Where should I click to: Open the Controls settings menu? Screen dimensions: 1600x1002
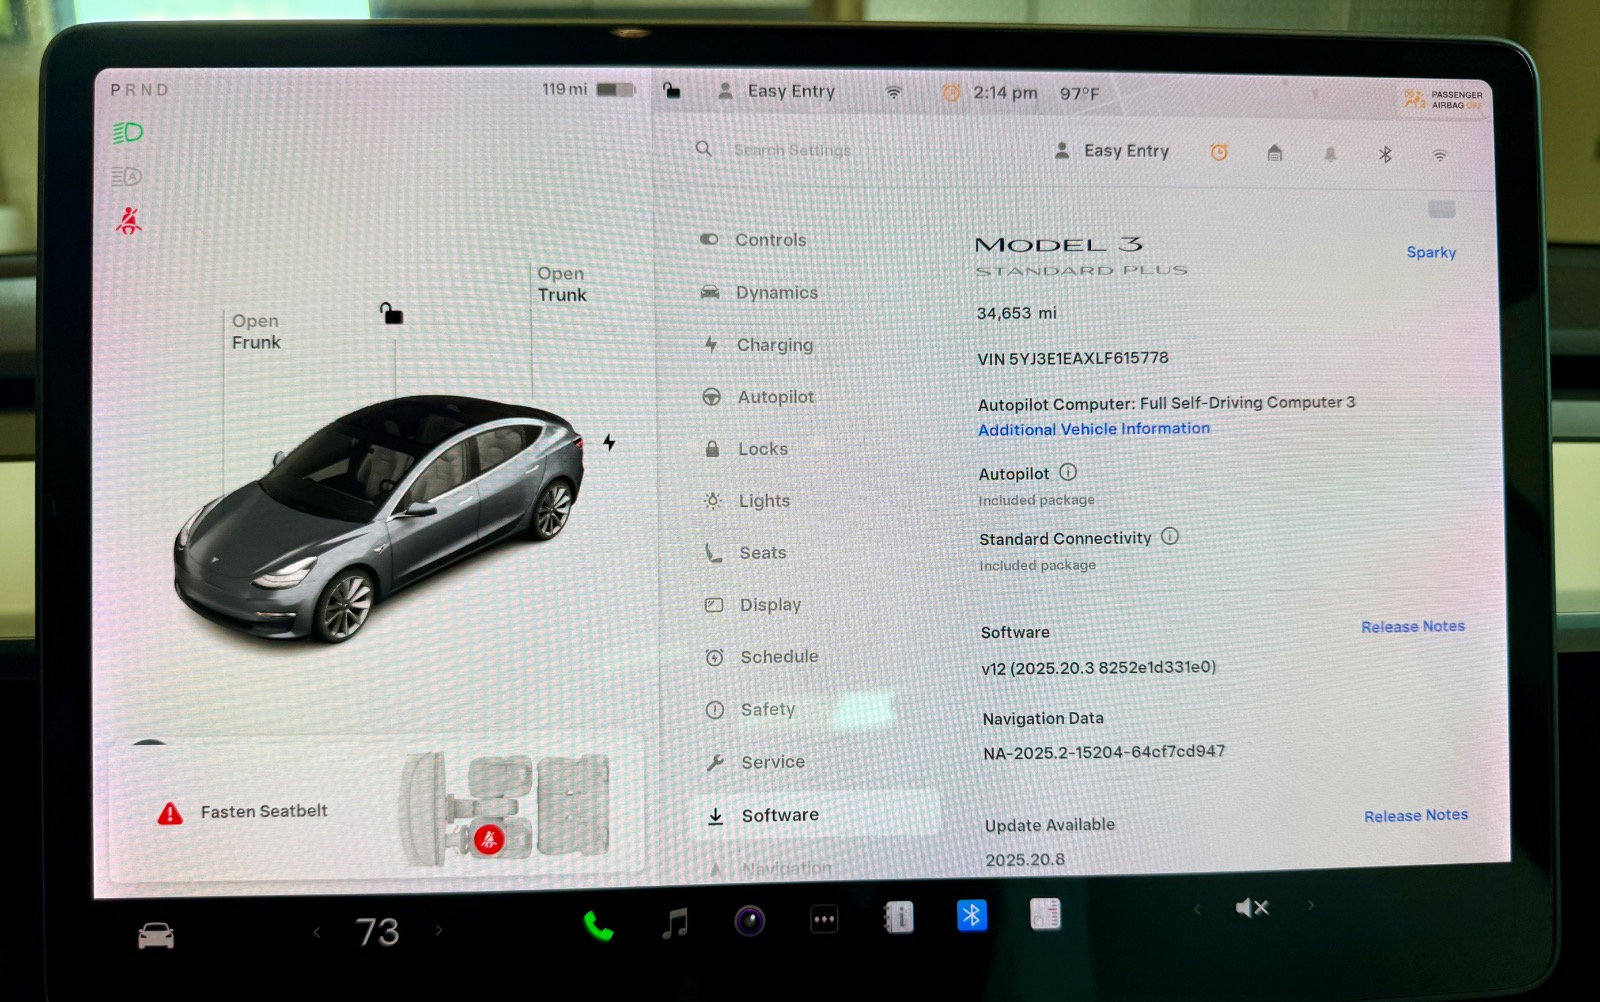[x=754, y=240]
